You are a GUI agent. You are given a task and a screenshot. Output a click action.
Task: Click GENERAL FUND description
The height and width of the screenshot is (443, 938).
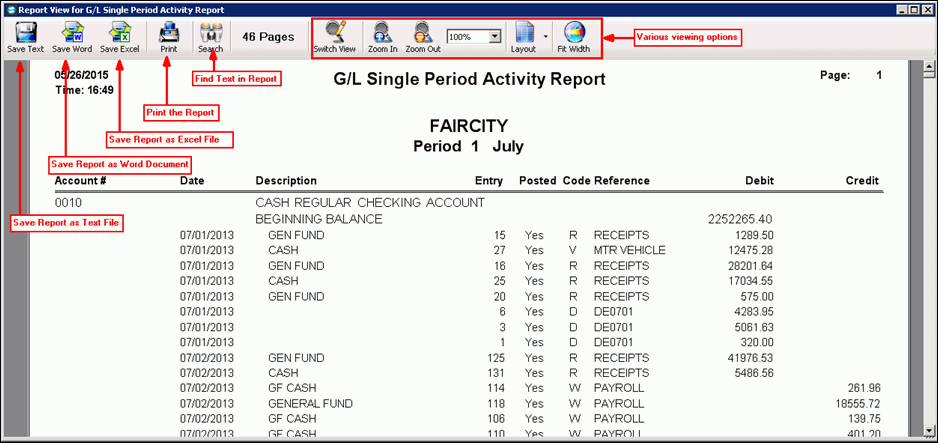pos(310,404)
